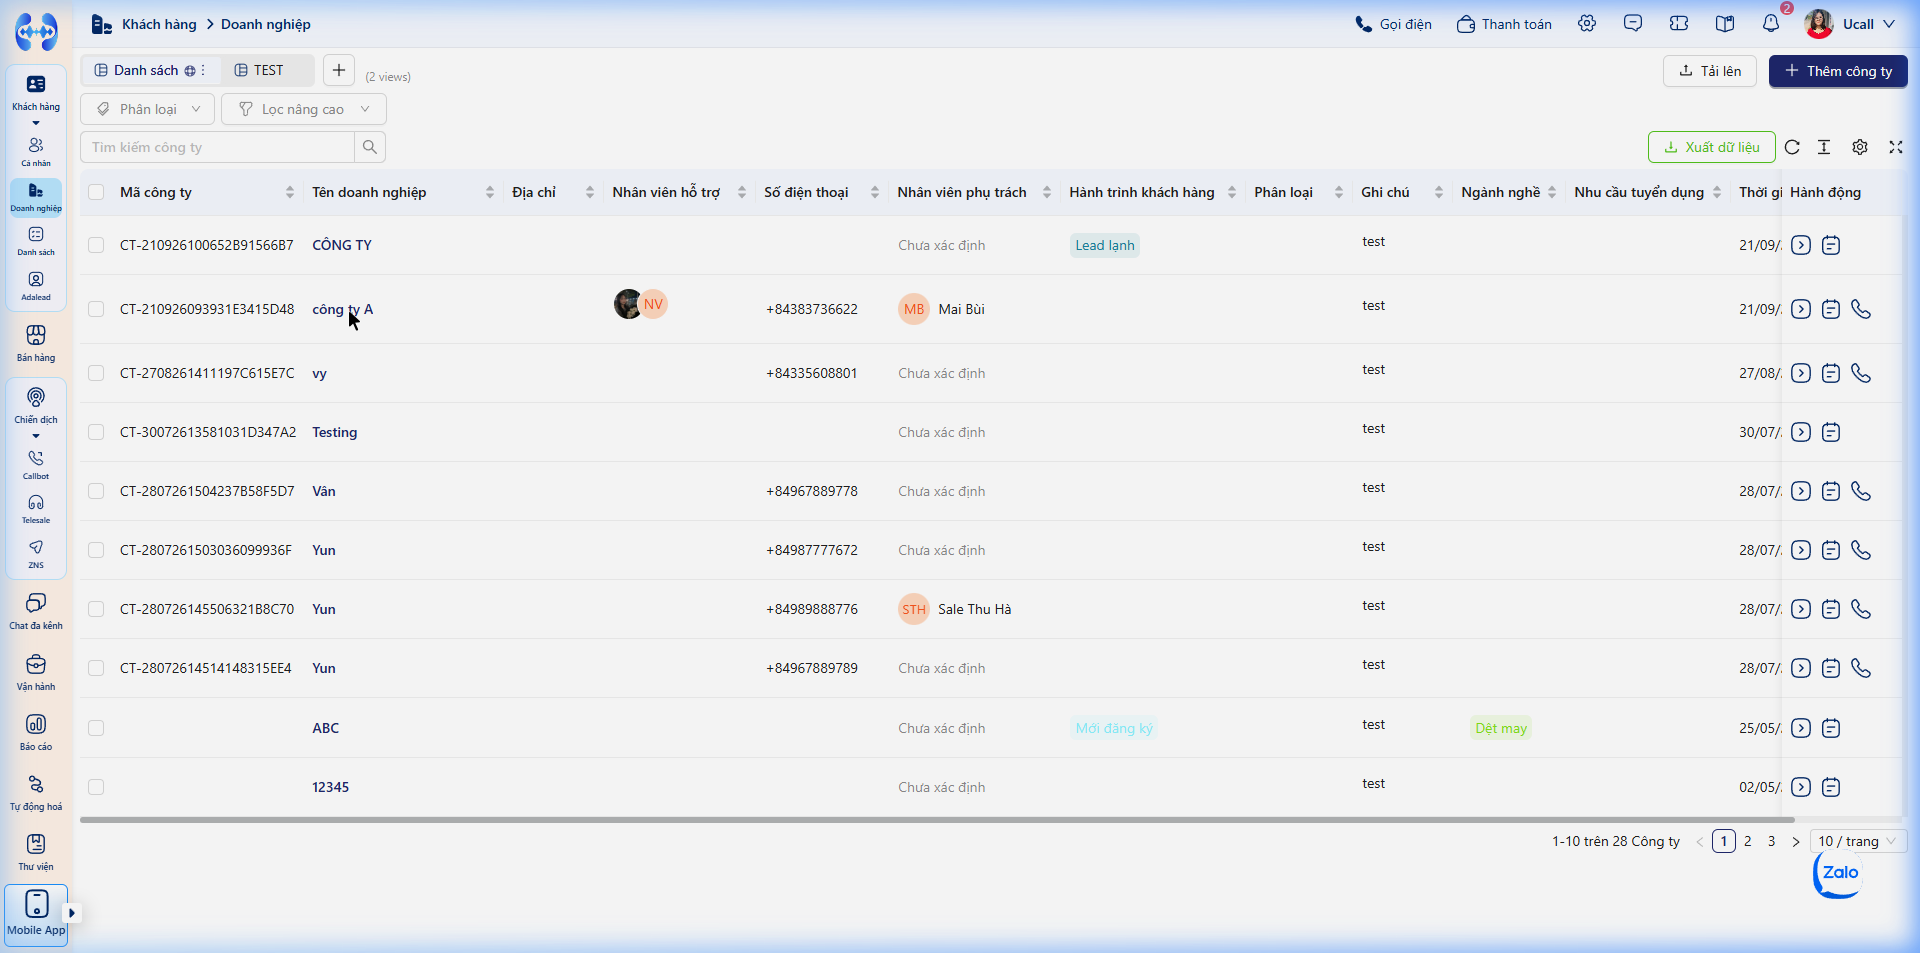This screenshot has width=1920, height=953.
Task: Click Khách hàng breadcrumb link
Action: pos(159,24)
